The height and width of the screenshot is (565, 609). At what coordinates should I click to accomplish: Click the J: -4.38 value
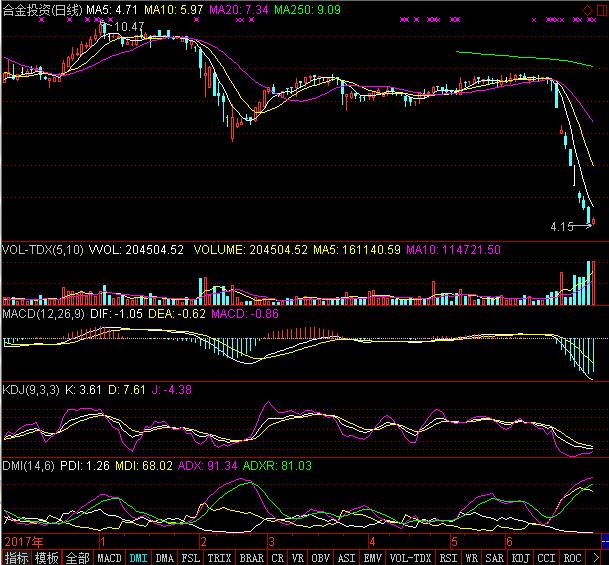(171, 389)
